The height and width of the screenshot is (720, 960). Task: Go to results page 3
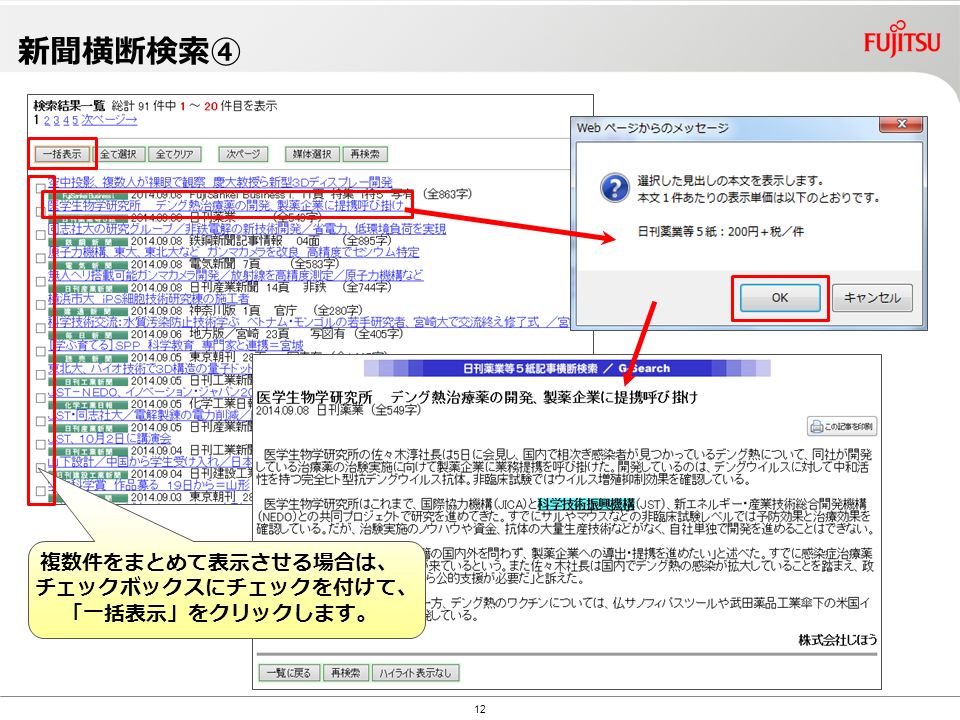57,121
